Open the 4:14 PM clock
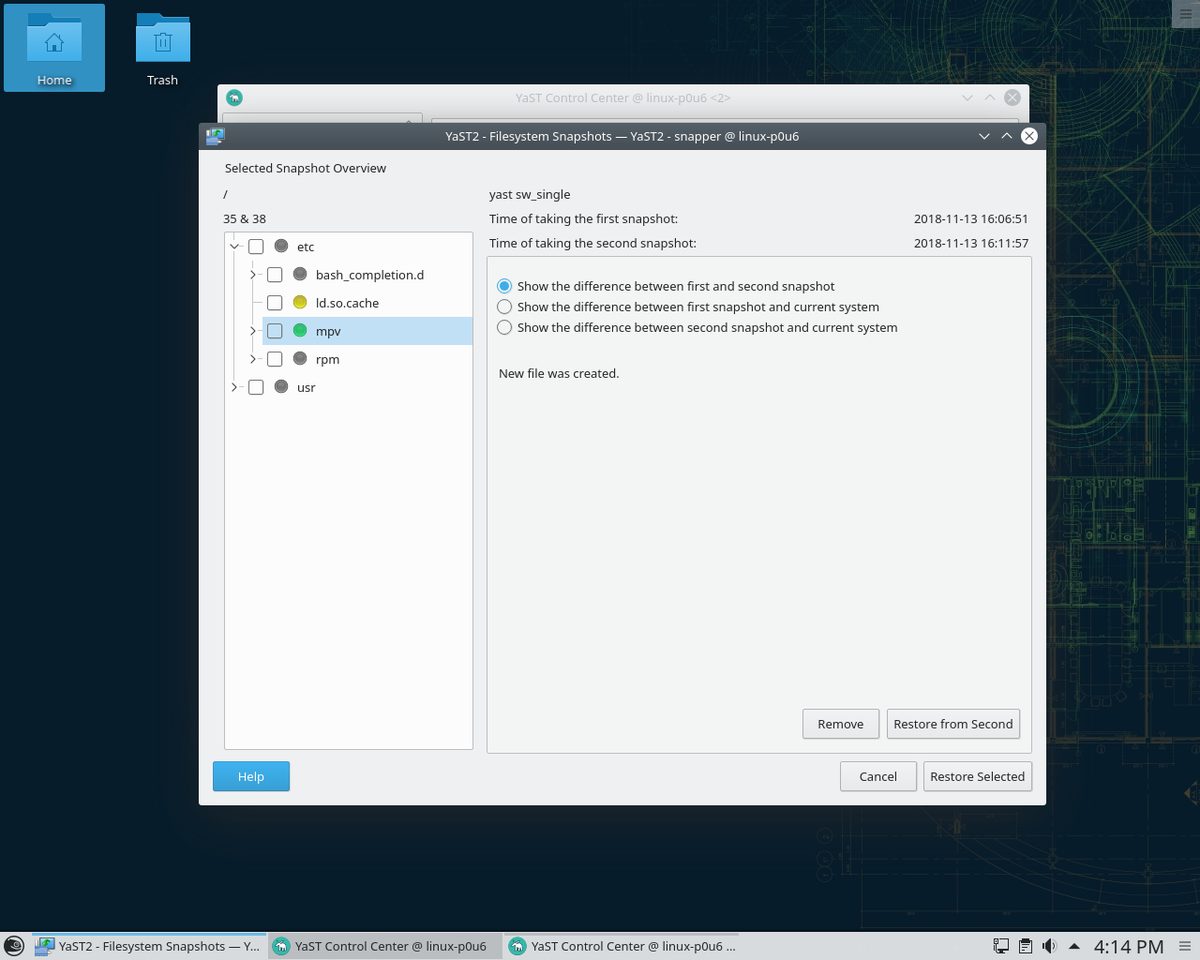 coord(1128,946)
